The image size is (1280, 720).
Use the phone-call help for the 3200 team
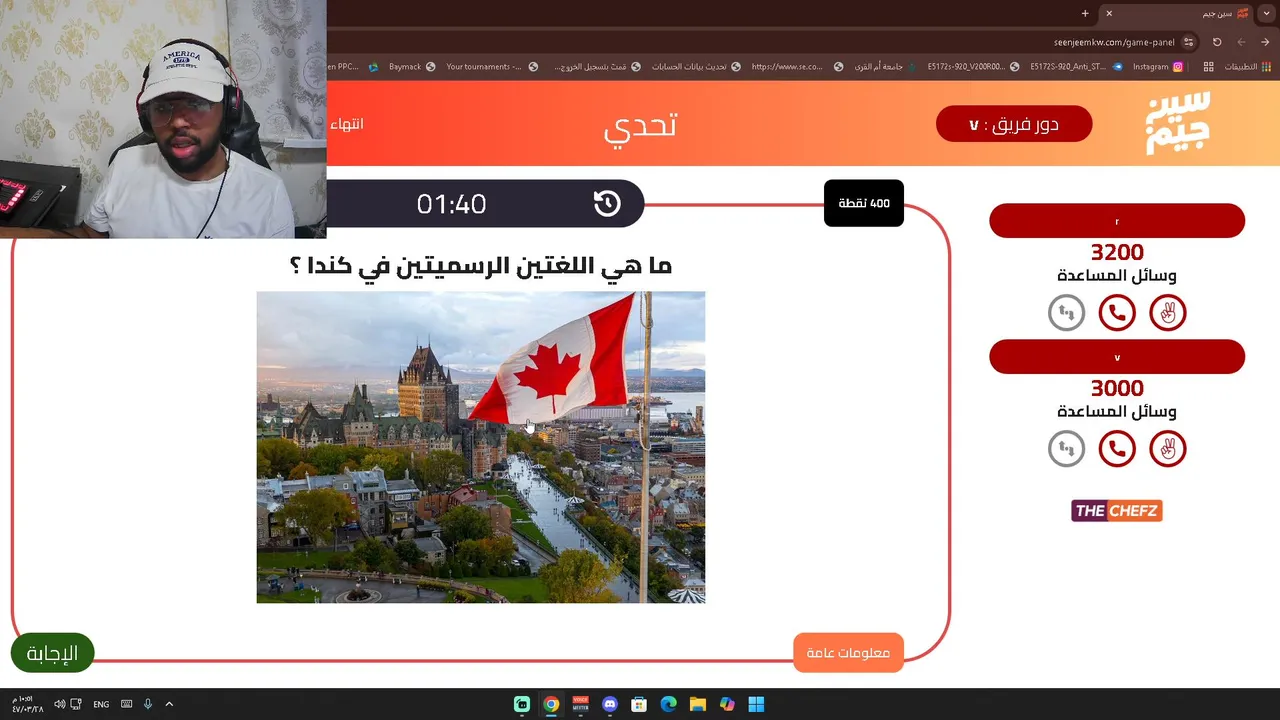[1117, 313]
